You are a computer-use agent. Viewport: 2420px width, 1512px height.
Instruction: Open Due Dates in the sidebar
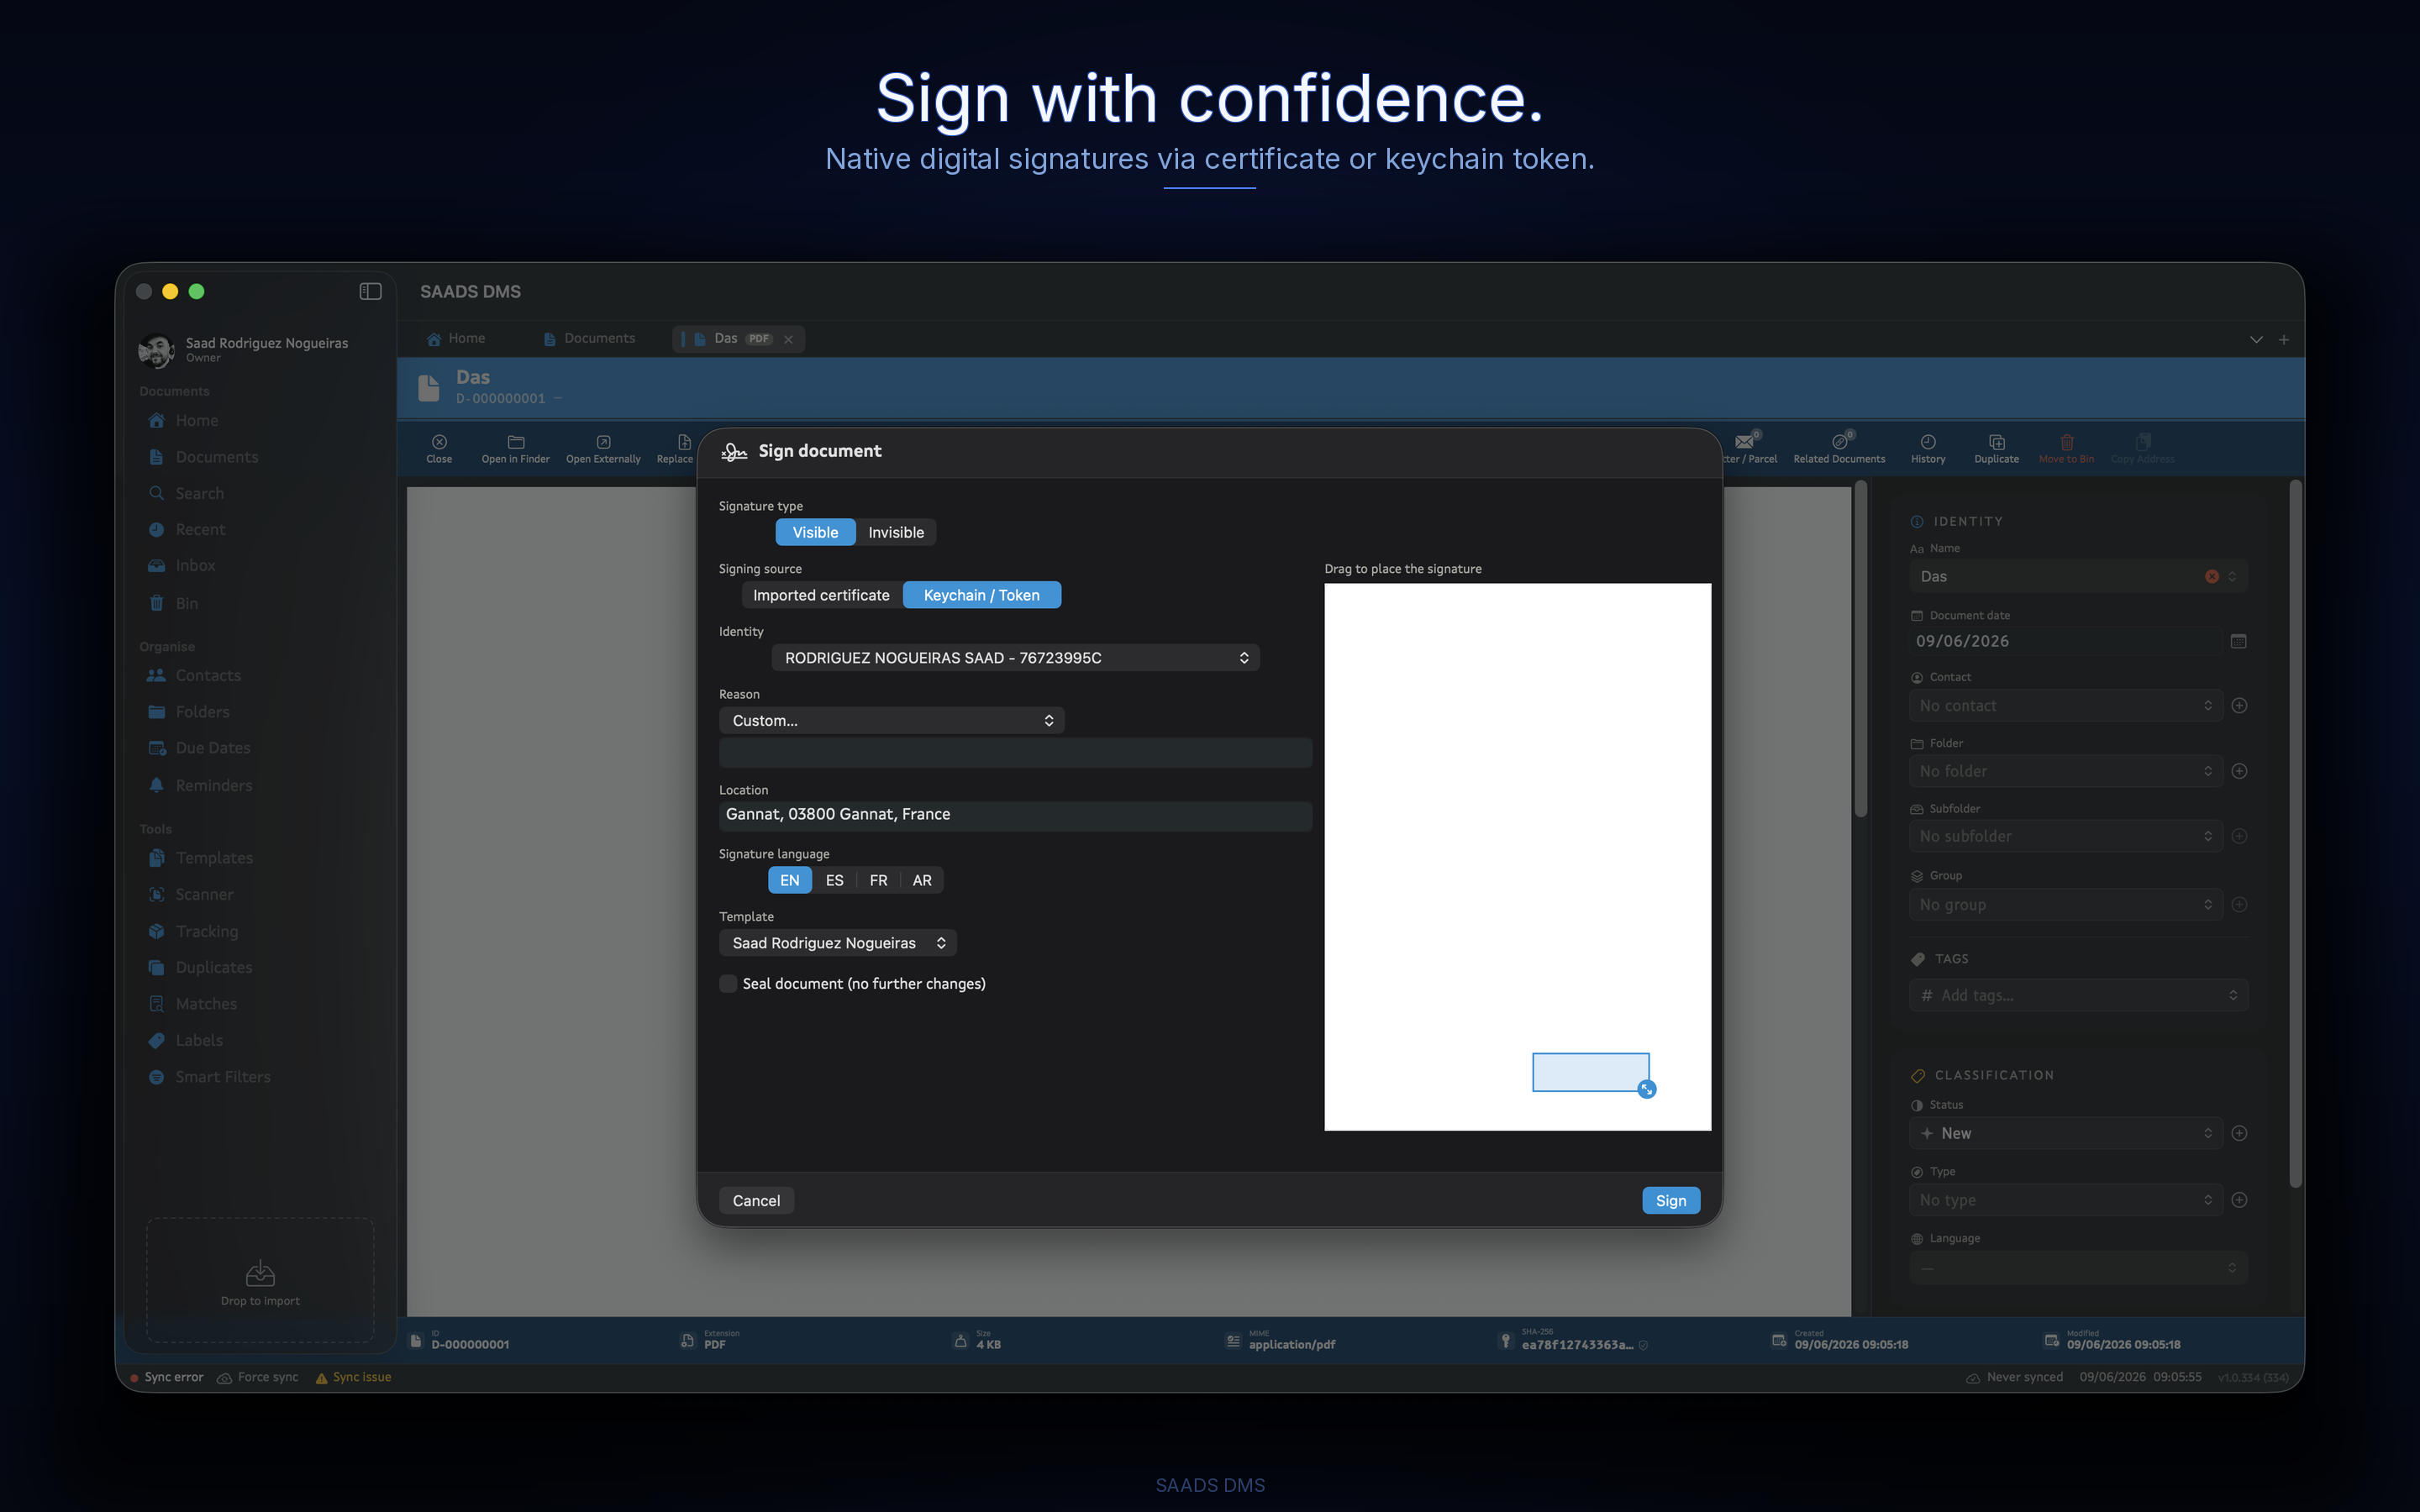(199, 747)
